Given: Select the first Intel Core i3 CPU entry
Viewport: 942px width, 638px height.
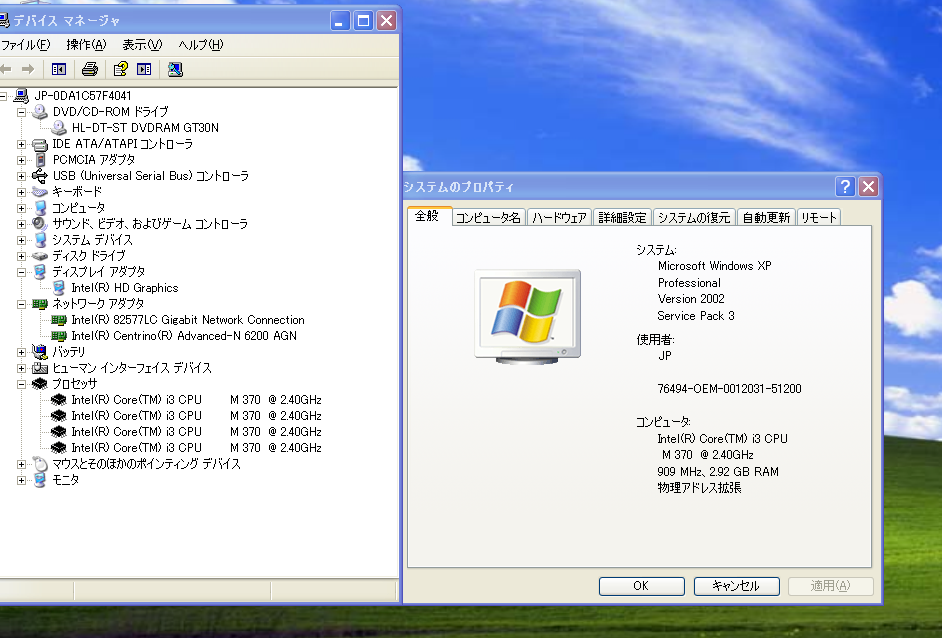Looking at the screenshot, I should coord(196,400).
